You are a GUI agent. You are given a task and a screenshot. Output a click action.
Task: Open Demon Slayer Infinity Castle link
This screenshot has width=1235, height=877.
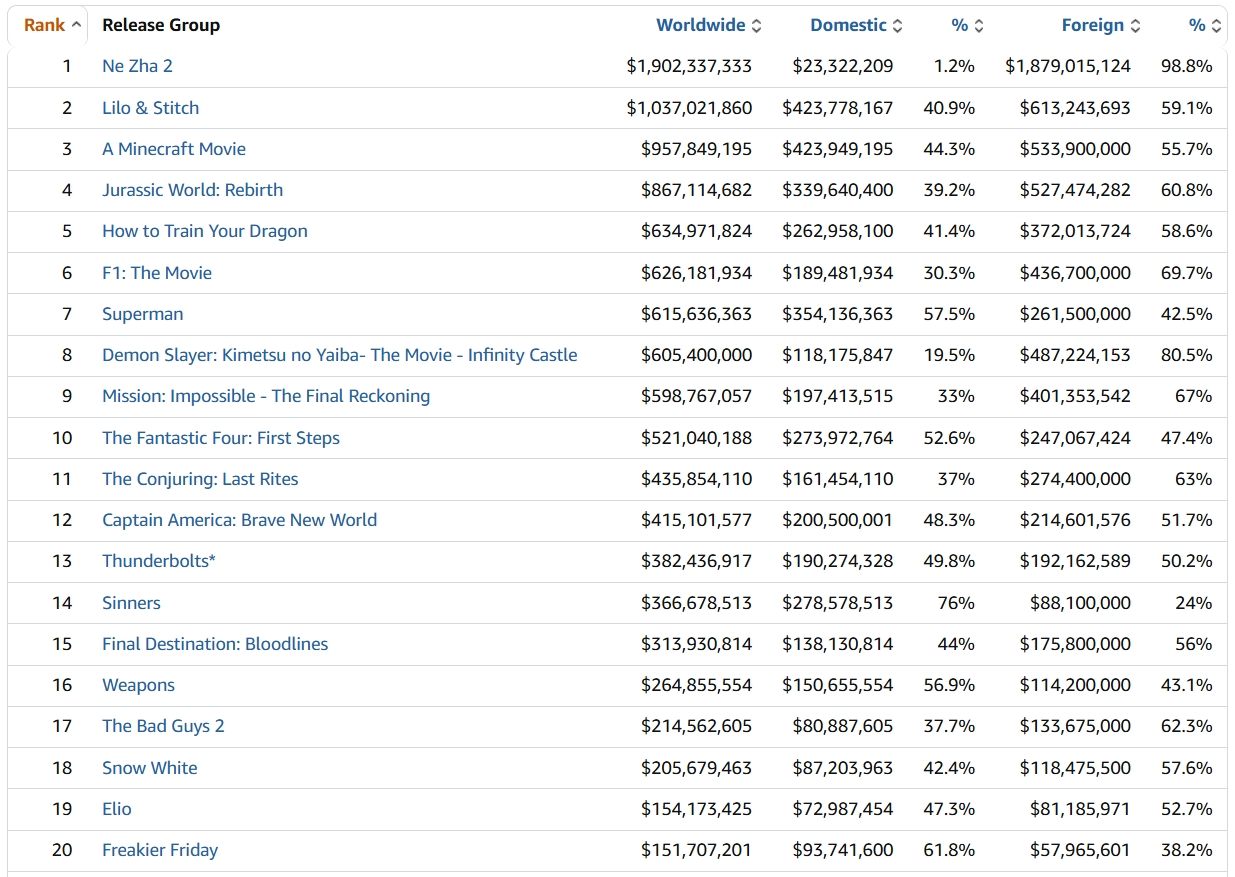(x=339, y=355)
